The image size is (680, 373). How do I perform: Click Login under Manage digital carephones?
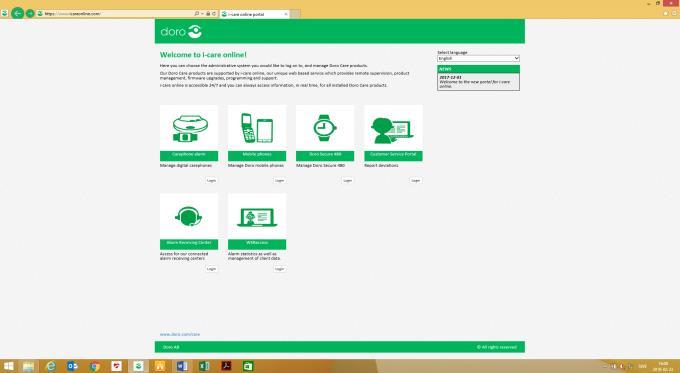point(211,180)
